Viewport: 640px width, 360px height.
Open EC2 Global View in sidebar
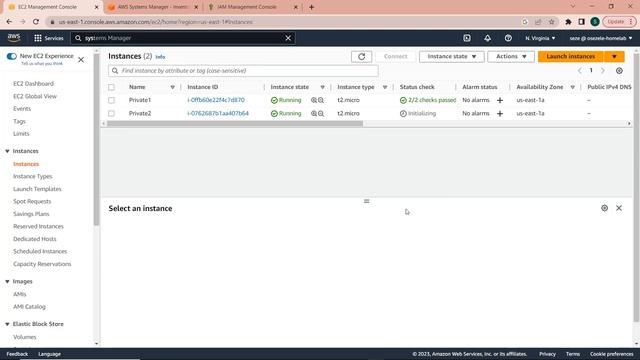coord(35,96)
